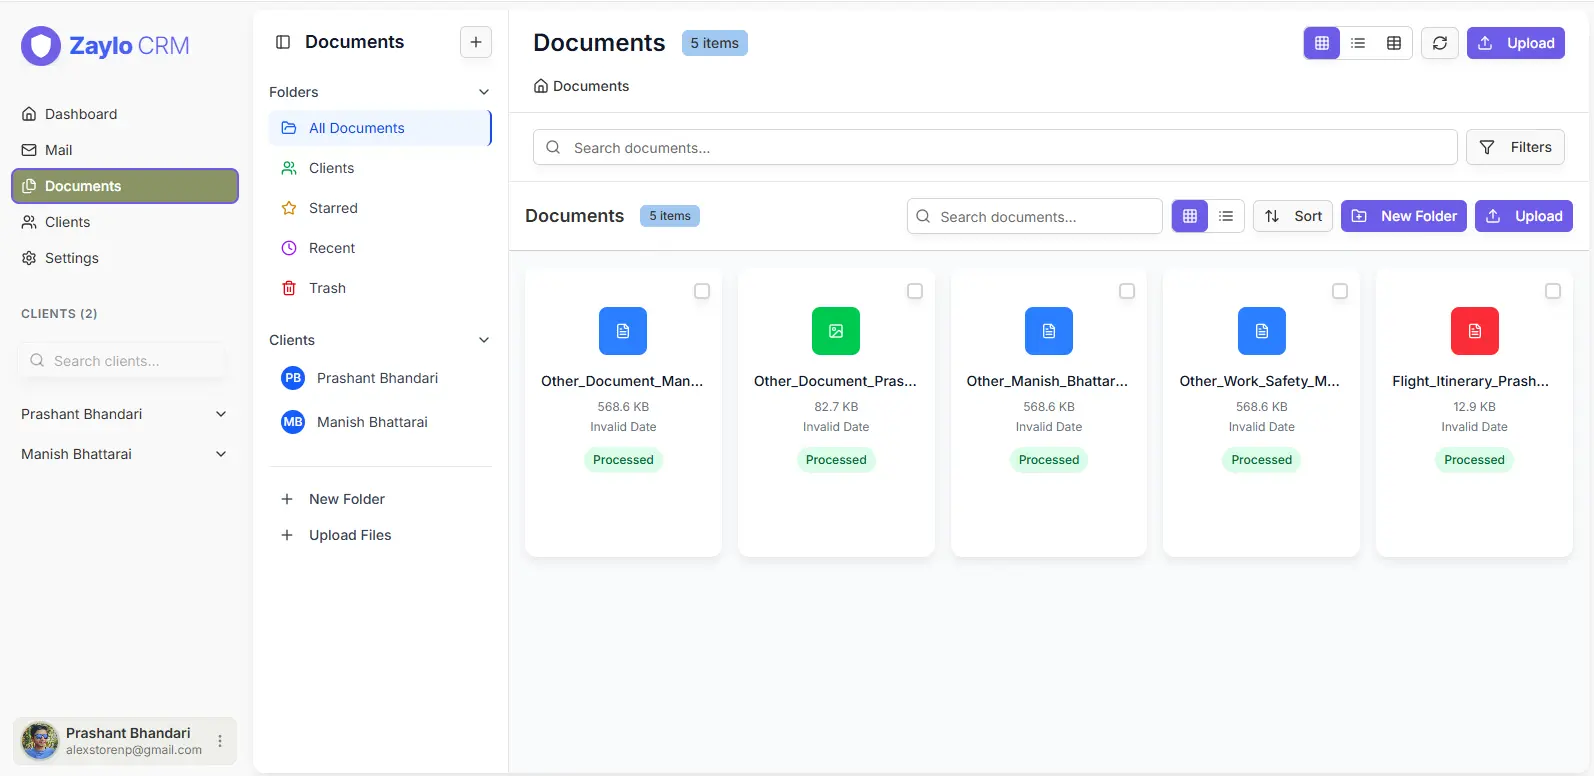Open Clients in main navigation
The height and width of the screenshot is (776, 1594).
(125, 222)
